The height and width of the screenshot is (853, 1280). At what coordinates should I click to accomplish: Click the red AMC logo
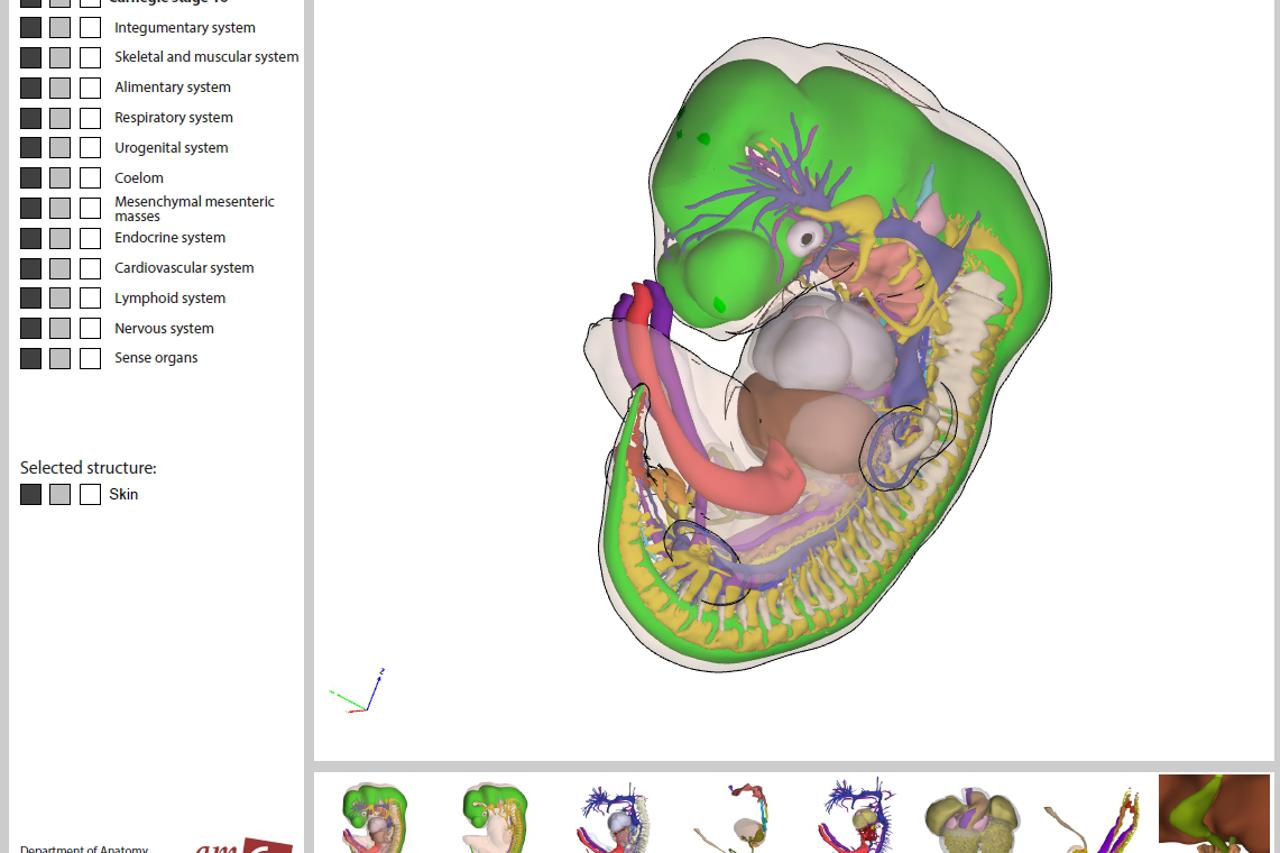(244, 846)
